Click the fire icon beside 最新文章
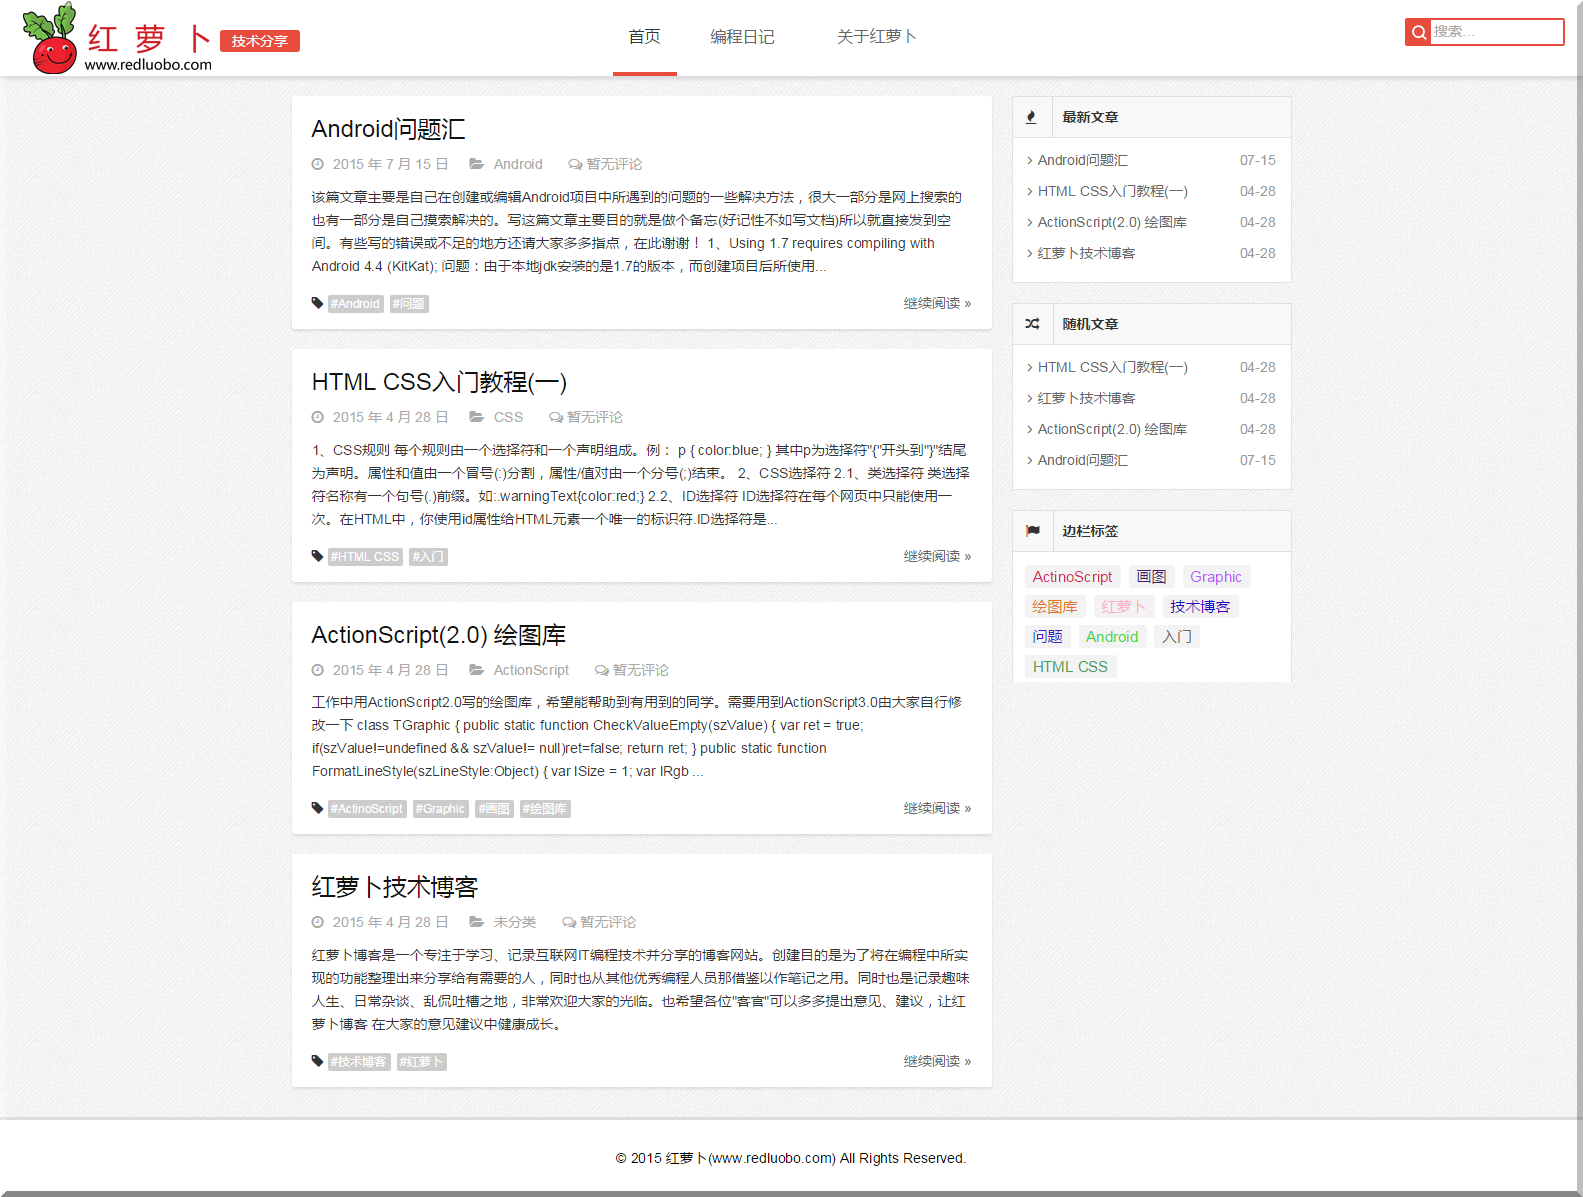 (1031, 117)
